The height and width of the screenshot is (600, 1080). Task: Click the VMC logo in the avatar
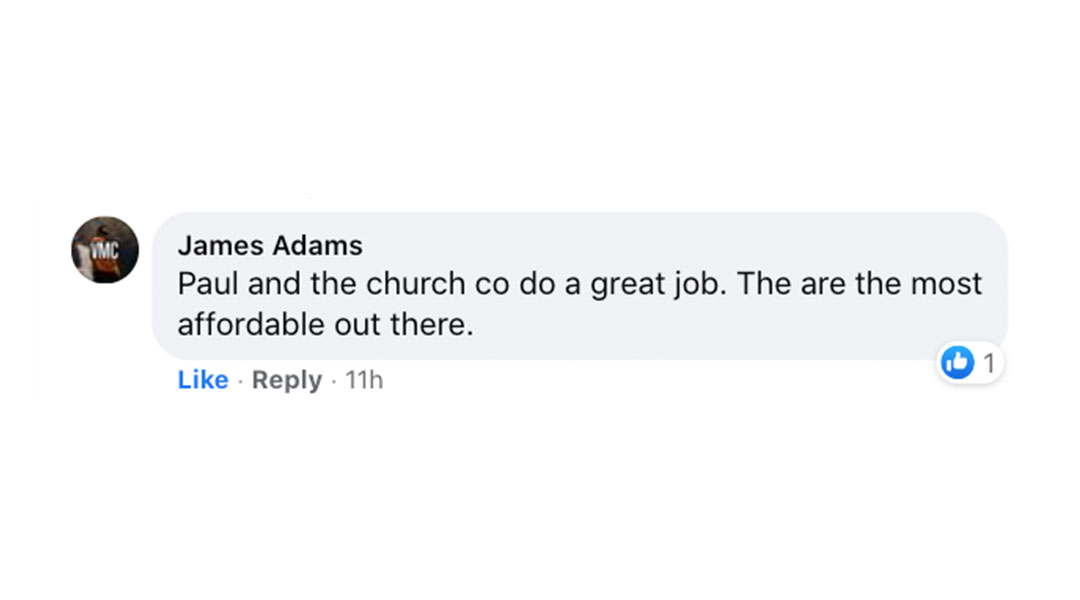105,250
